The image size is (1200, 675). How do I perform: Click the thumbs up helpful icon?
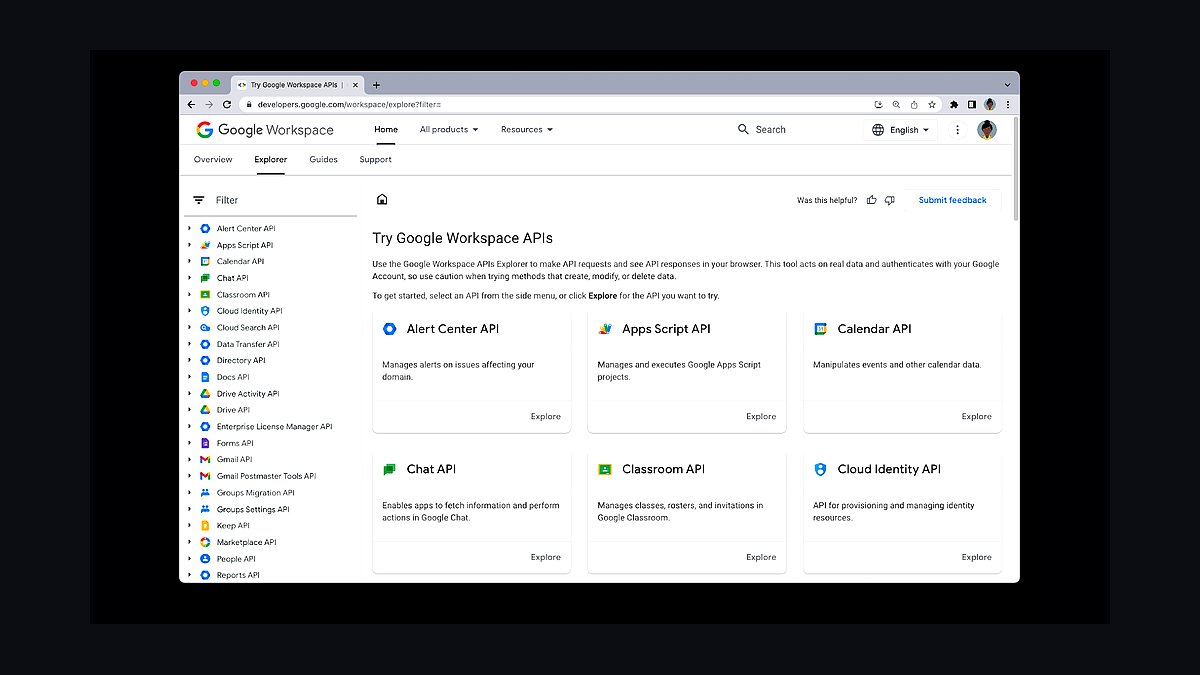(872, 200)
